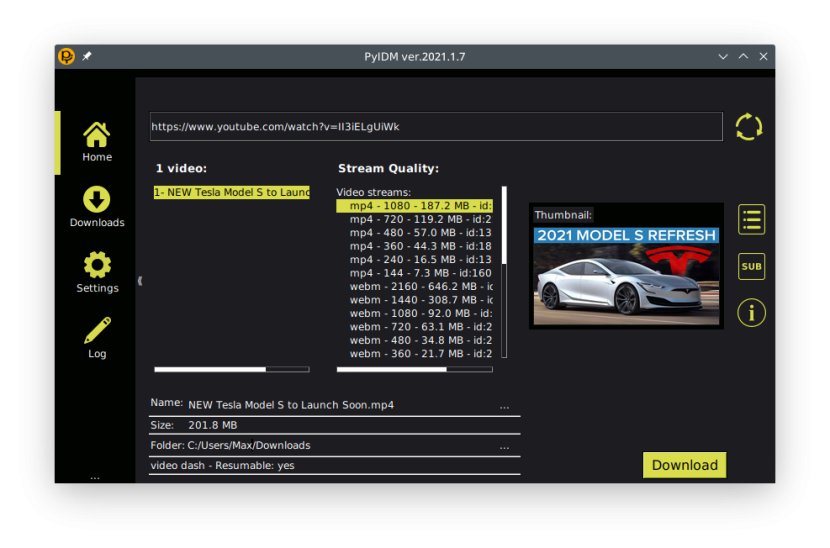Select the NEW Tesla Model S video entry
This screenshot has height=548, width=830.
coord(232,192)
